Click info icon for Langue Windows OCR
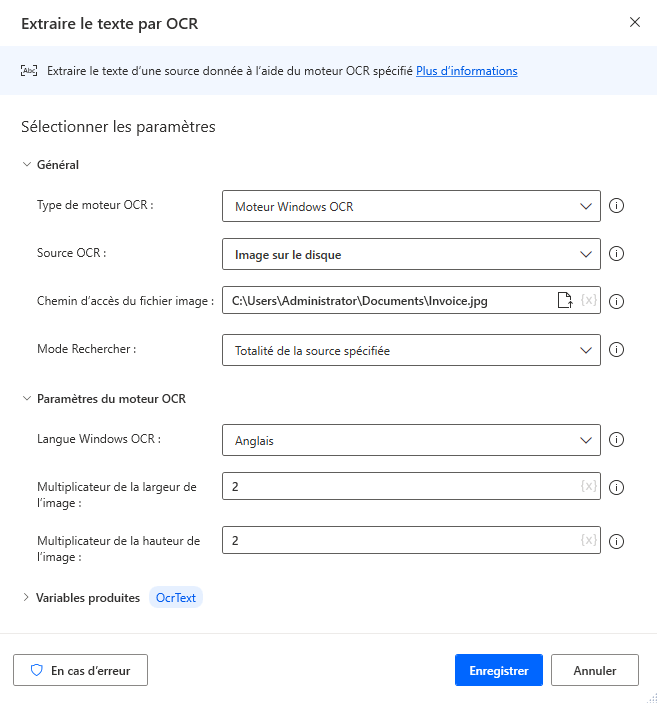This screenshot has width=657, height=703. [617, 440]
